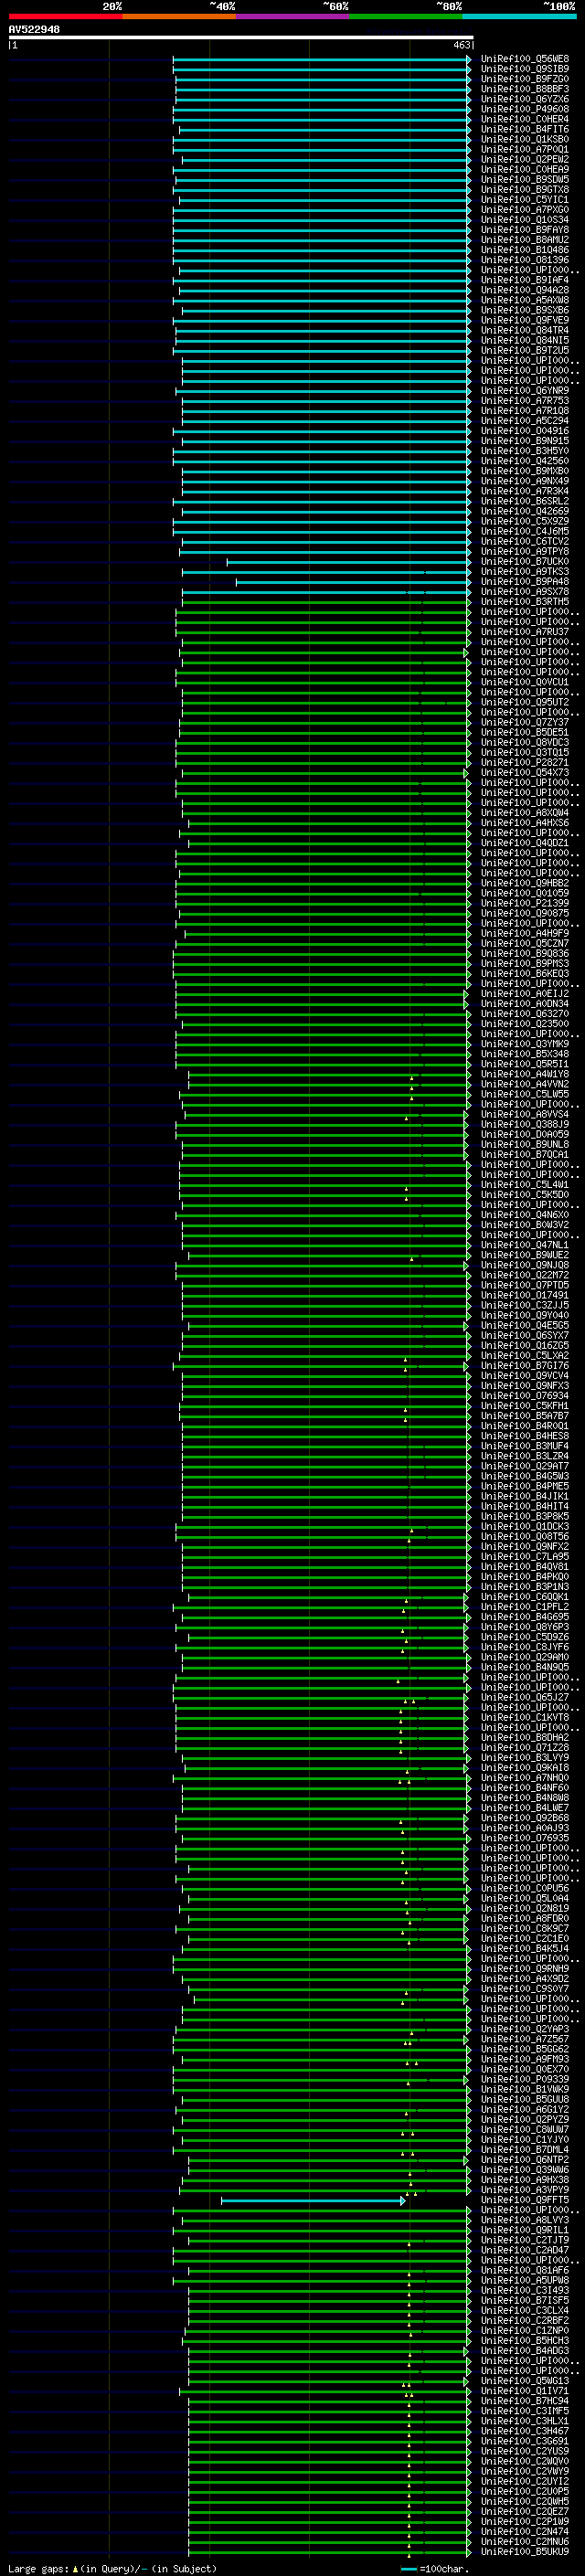Click the short cyan alignment bar for UniRef100_B9PA48
Viewport: 585px width, 2576px height.
click(x=353, y=582)
